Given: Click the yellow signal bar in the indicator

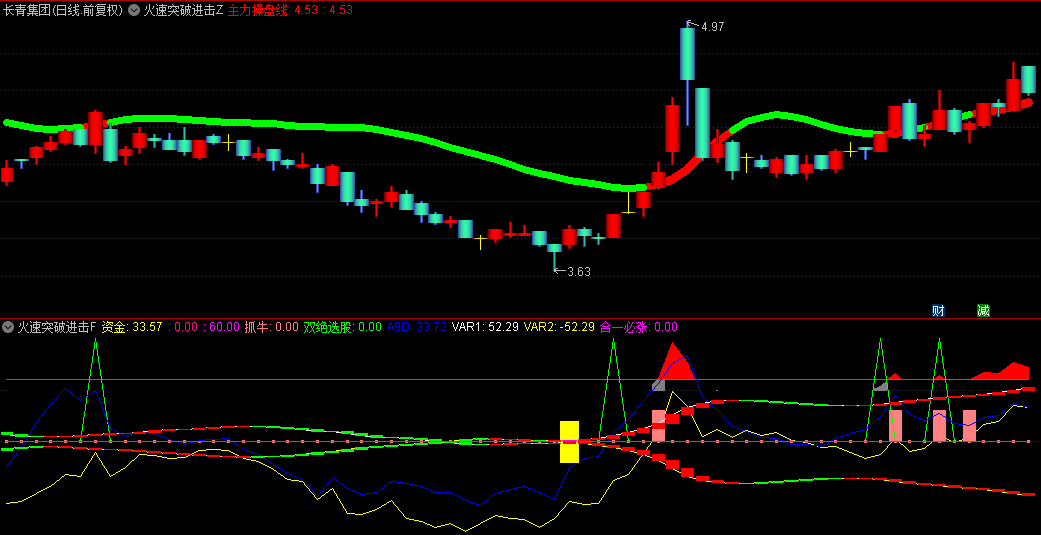Looking at the screenshot, I should pos(569,441).
